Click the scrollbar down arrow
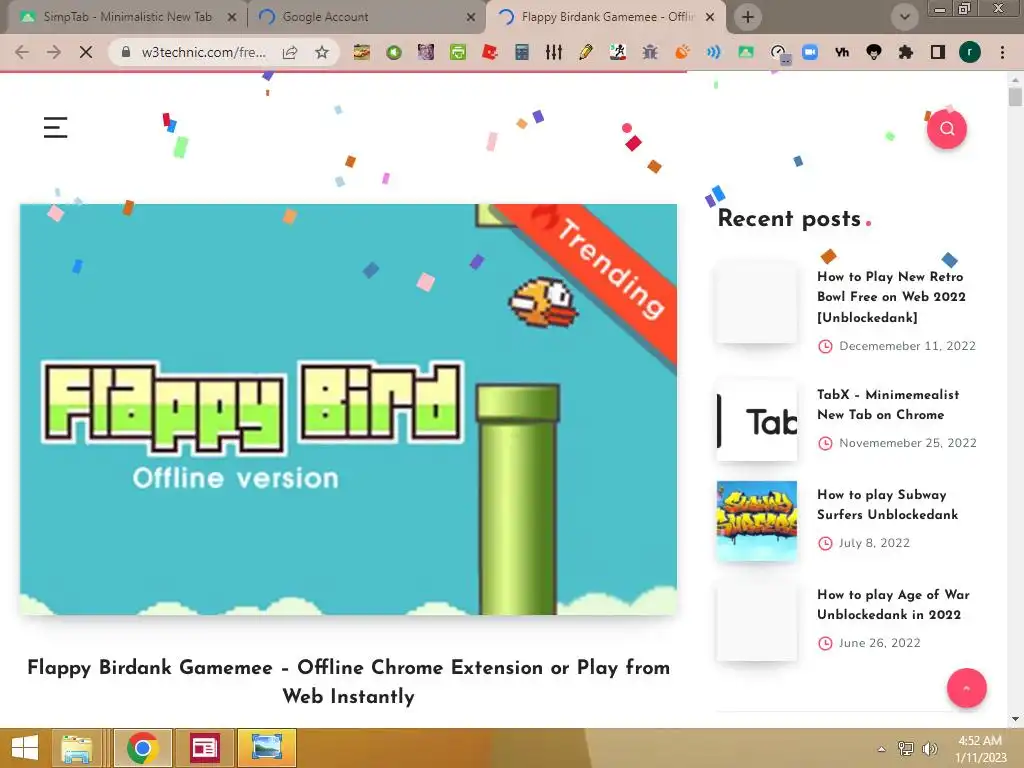The width and height of the screenshot is (1024, 768). pos(1014,719)
